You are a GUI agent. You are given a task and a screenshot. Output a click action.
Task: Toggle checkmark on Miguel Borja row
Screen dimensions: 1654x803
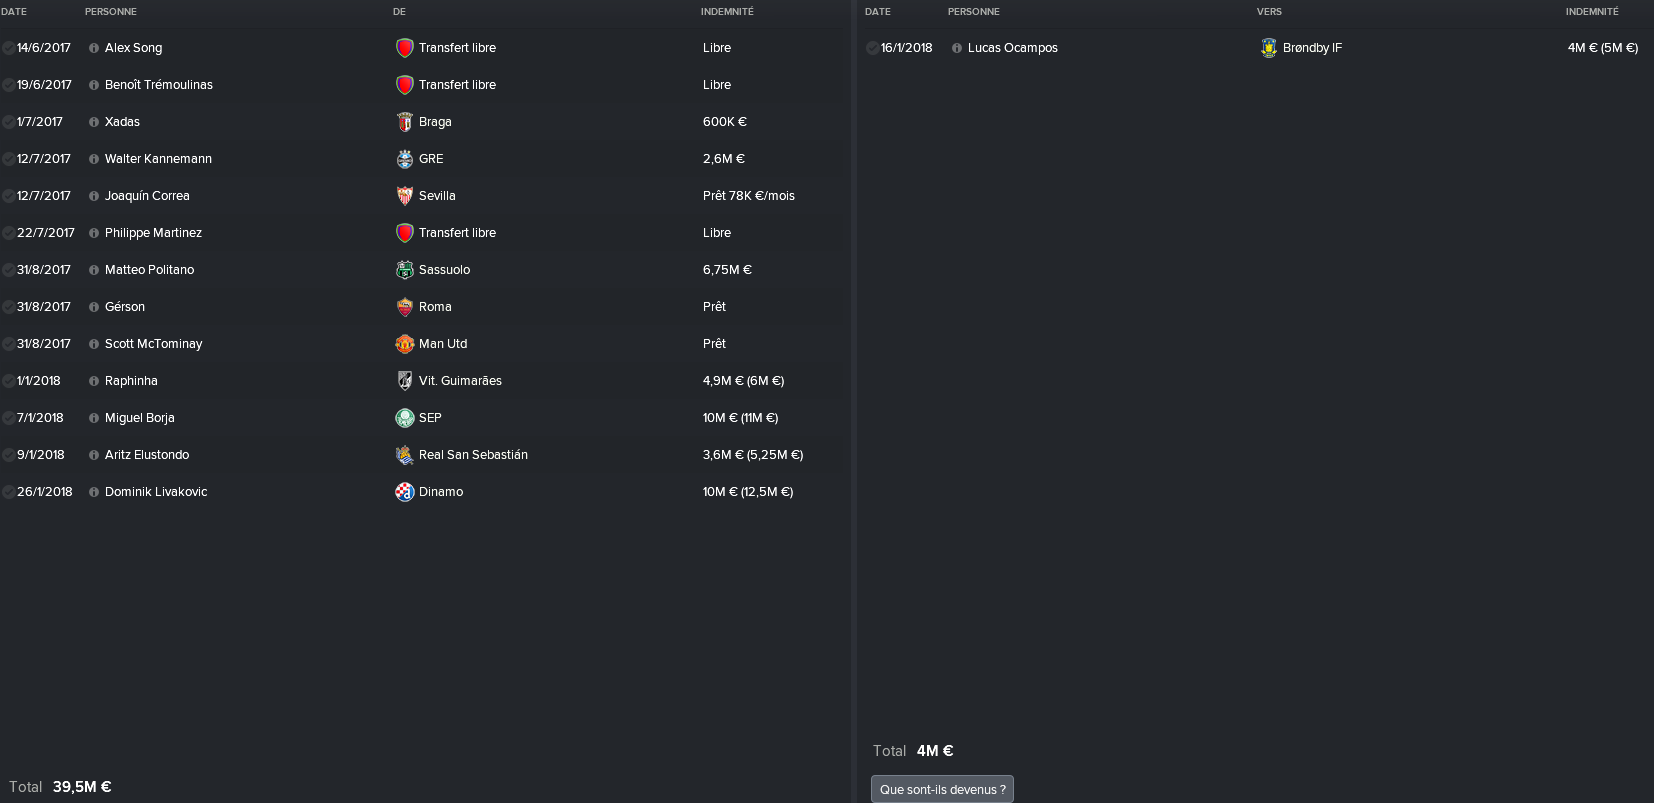tap(8, 418)
